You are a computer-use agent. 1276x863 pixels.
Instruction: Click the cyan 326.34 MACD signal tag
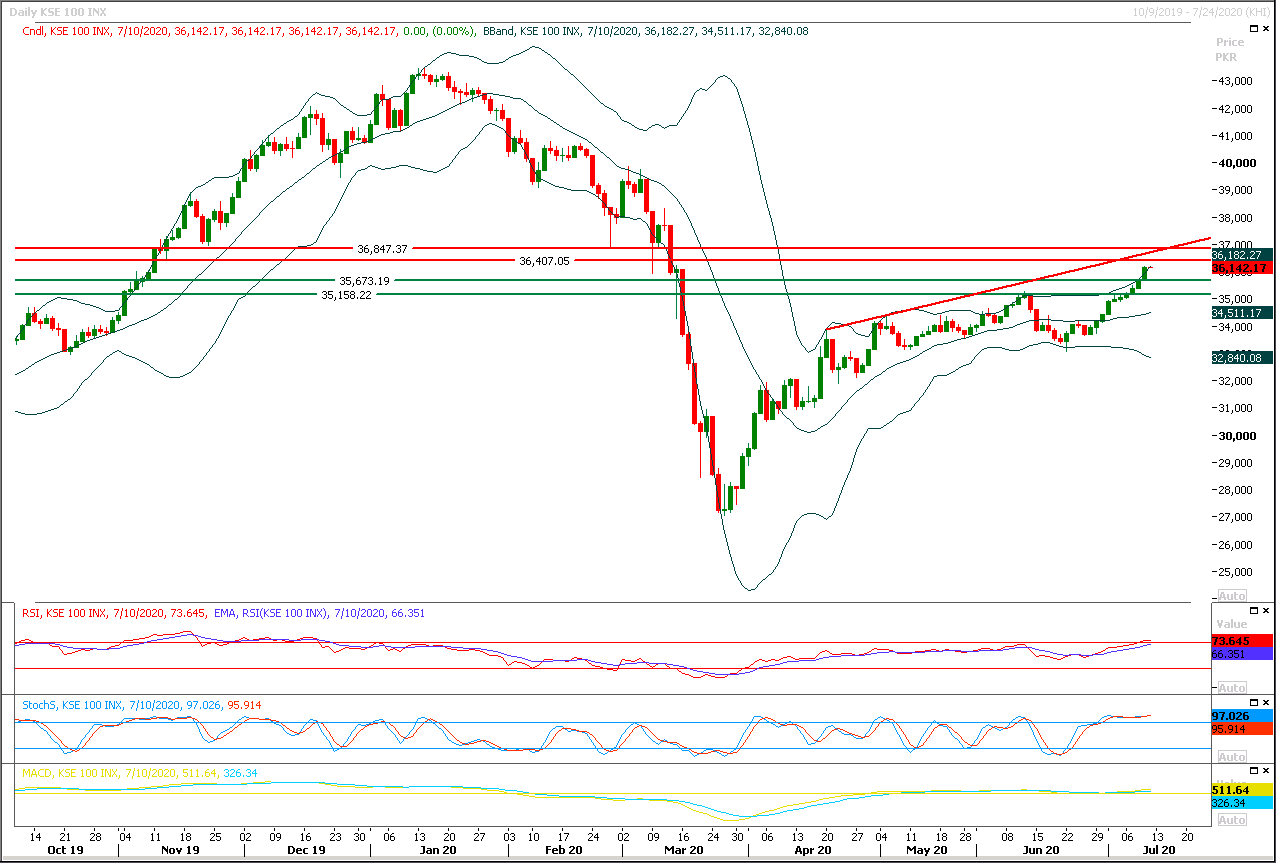(1241, 803)
